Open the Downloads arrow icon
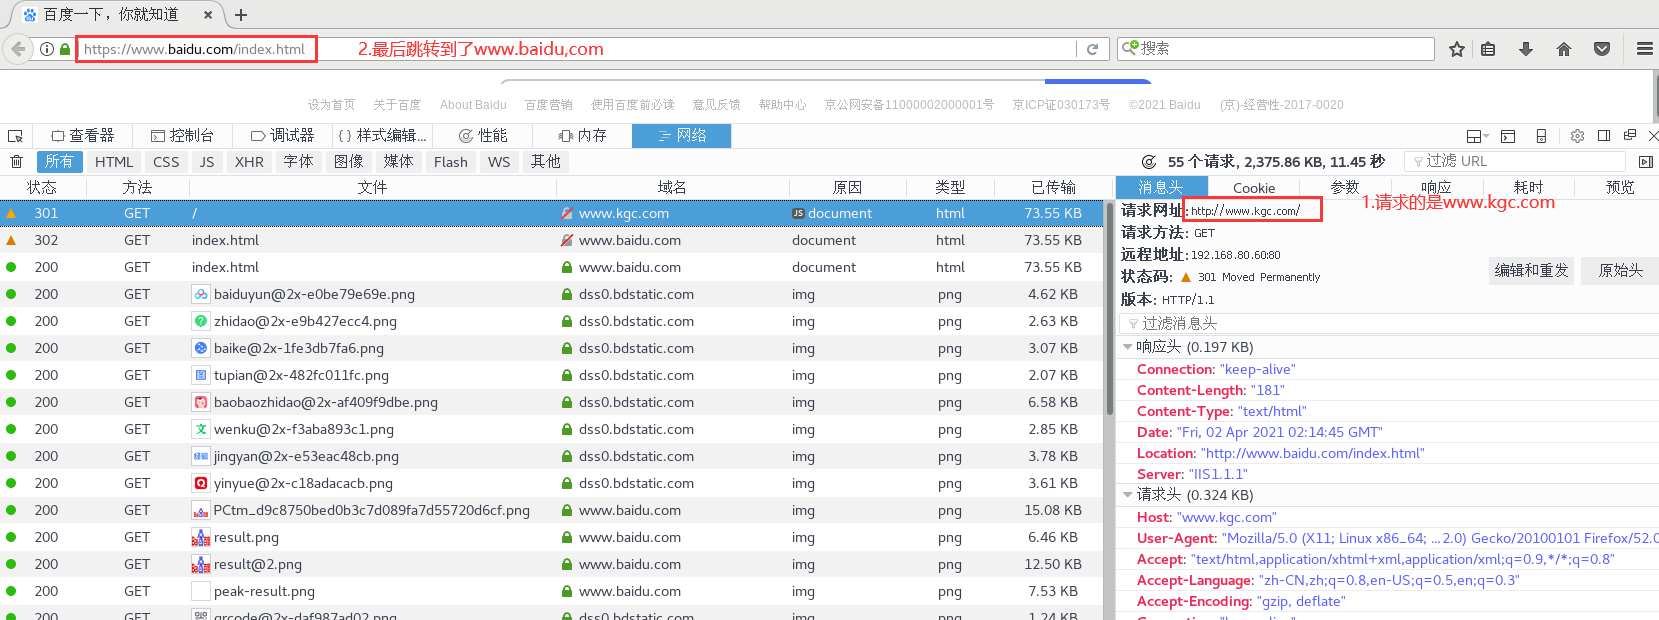The height and width of the screenshot is (620, 1659). [x=1526, y=49]
